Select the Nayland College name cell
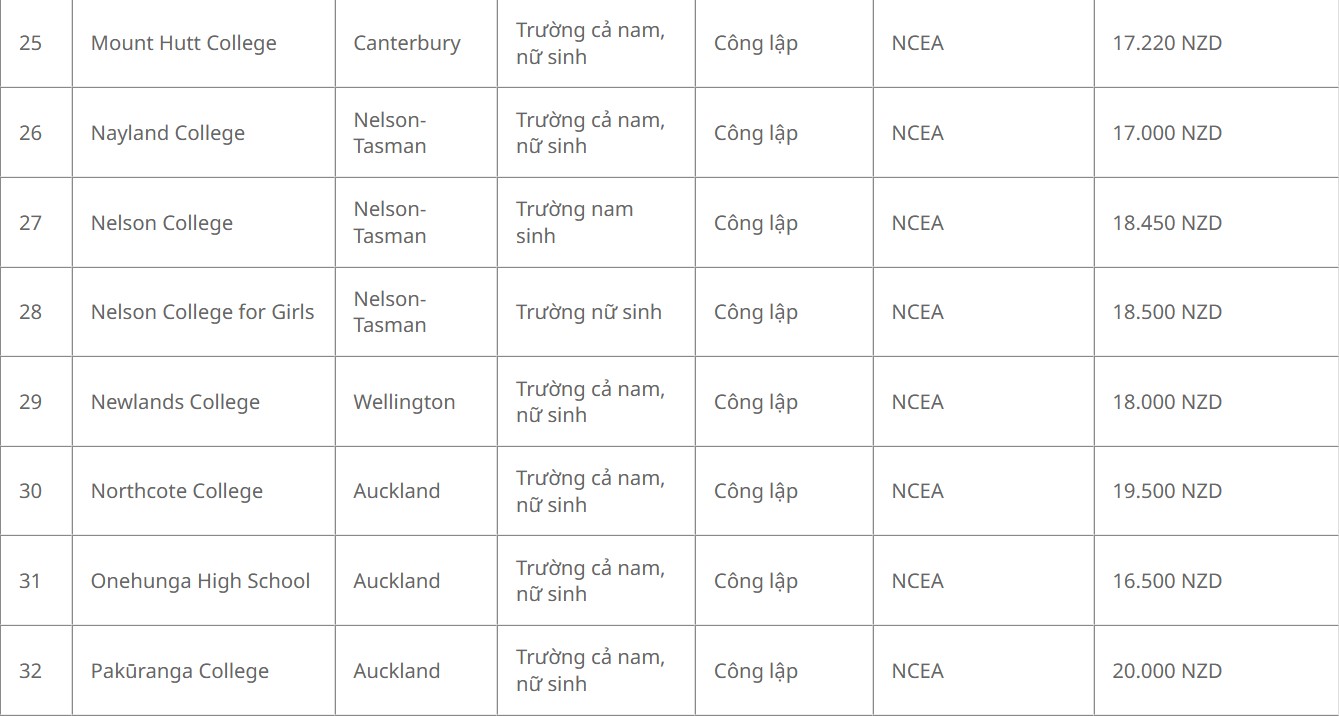Image resolution: width=1339 pixels, height=716 pixels. [x=167, y=133]
